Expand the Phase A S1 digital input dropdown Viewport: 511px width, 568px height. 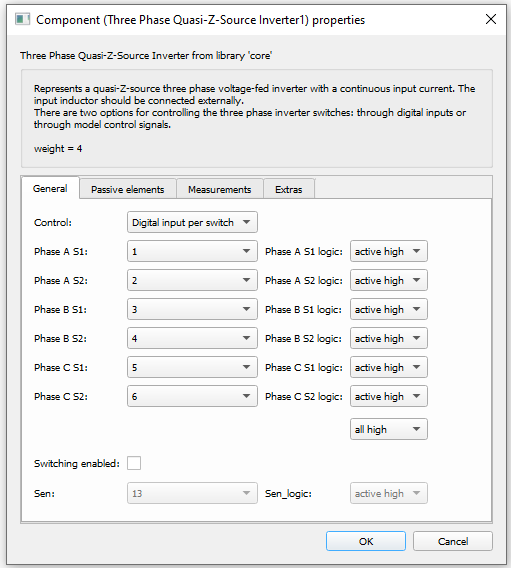click(192, 251)
